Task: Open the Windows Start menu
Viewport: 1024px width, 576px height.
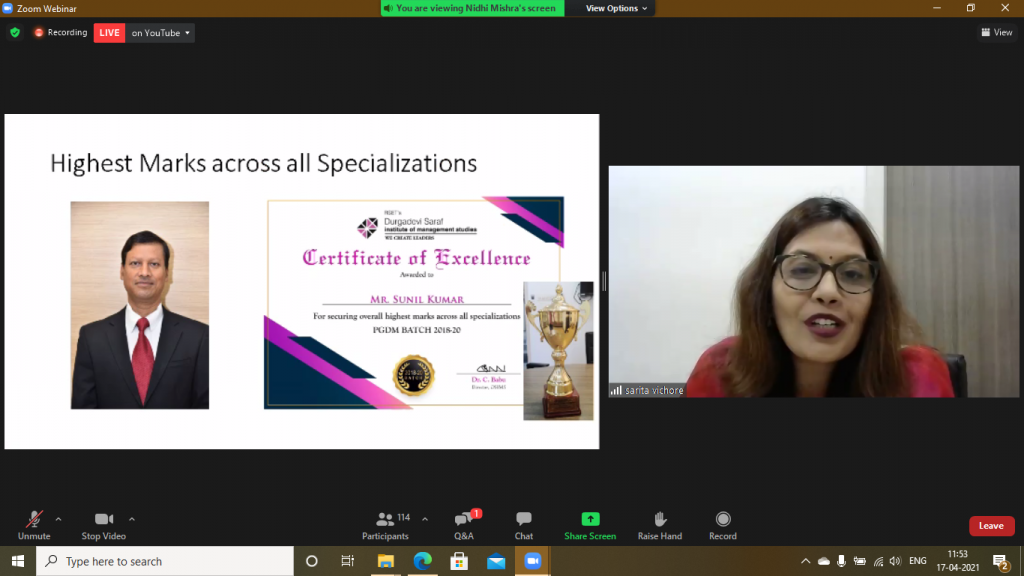Action: [x=18, y=561]
